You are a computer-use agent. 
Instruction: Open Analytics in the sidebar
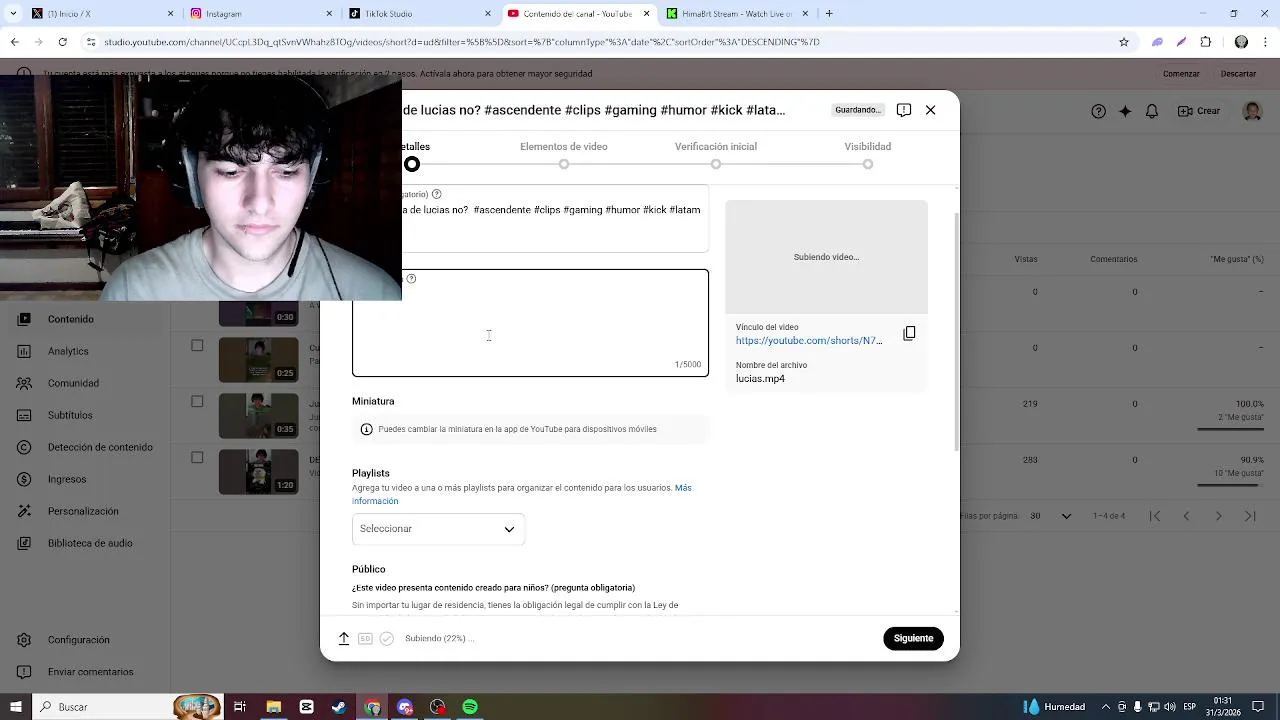coord(68,351)
